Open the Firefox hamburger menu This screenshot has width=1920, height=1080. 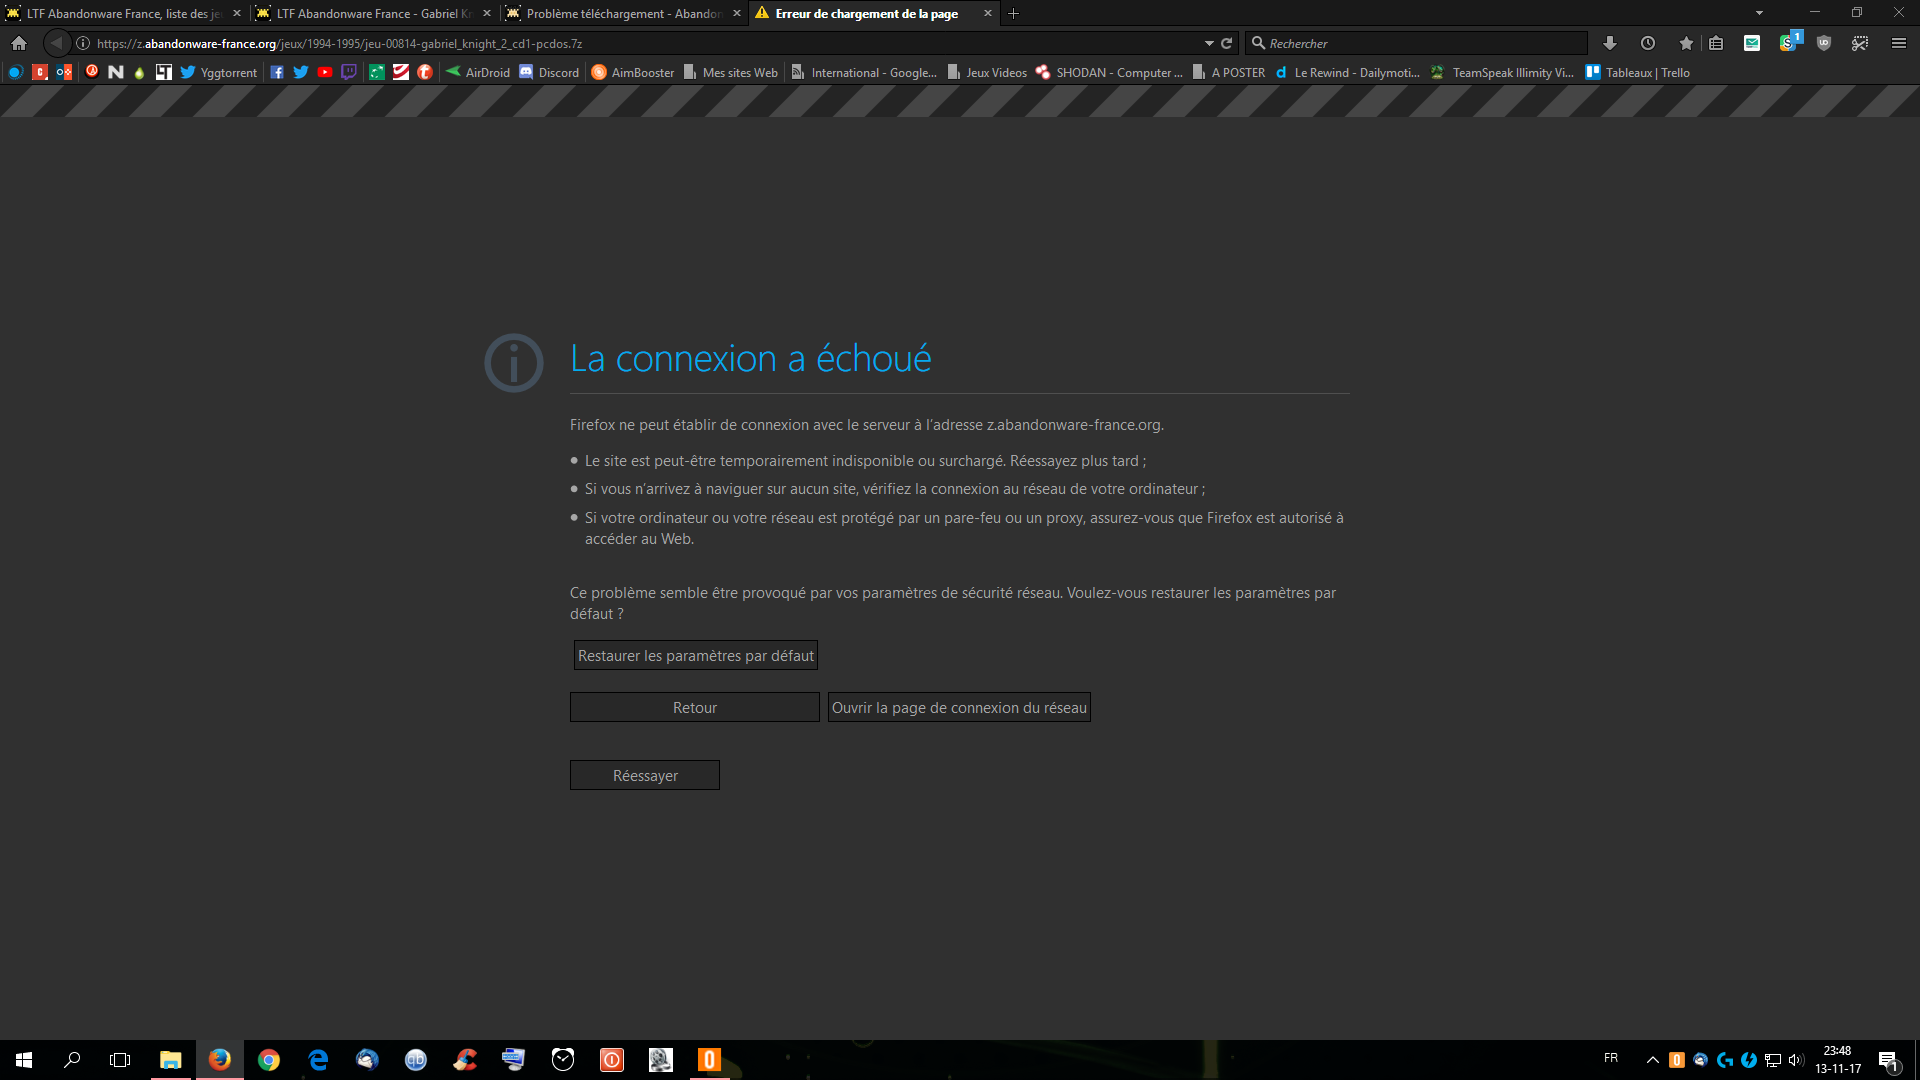[1898, 43]
